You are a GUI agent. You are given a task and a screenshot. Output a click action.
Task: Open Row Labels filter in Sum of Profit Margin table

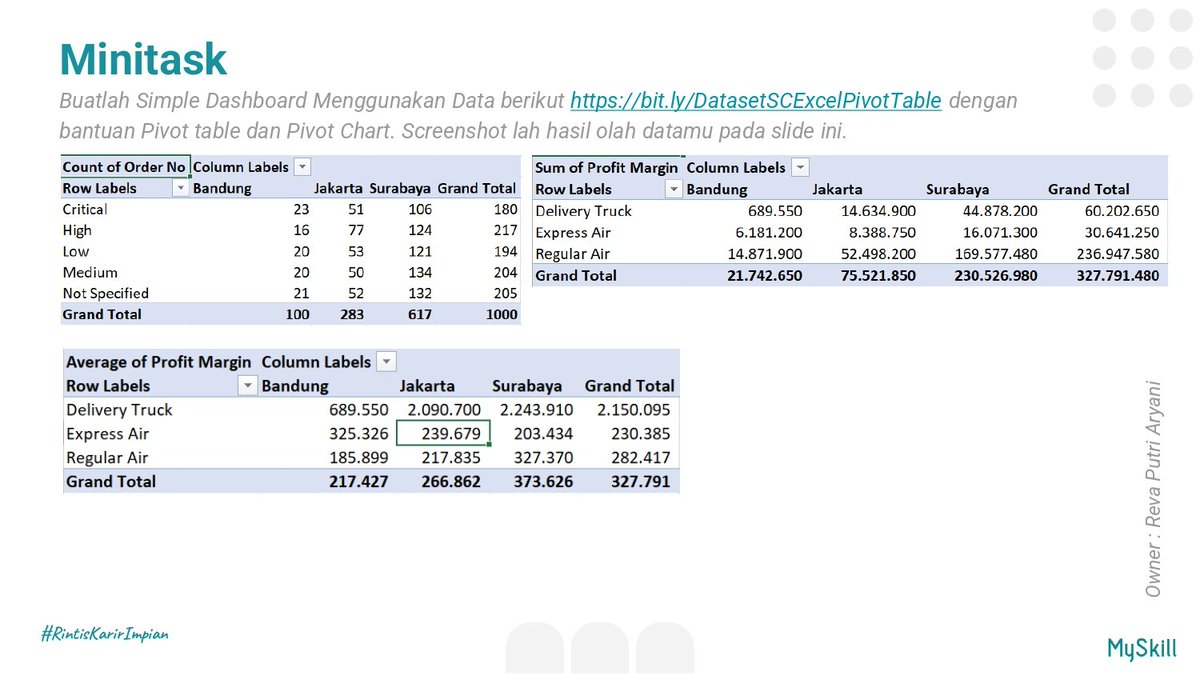tap(674, 189)
